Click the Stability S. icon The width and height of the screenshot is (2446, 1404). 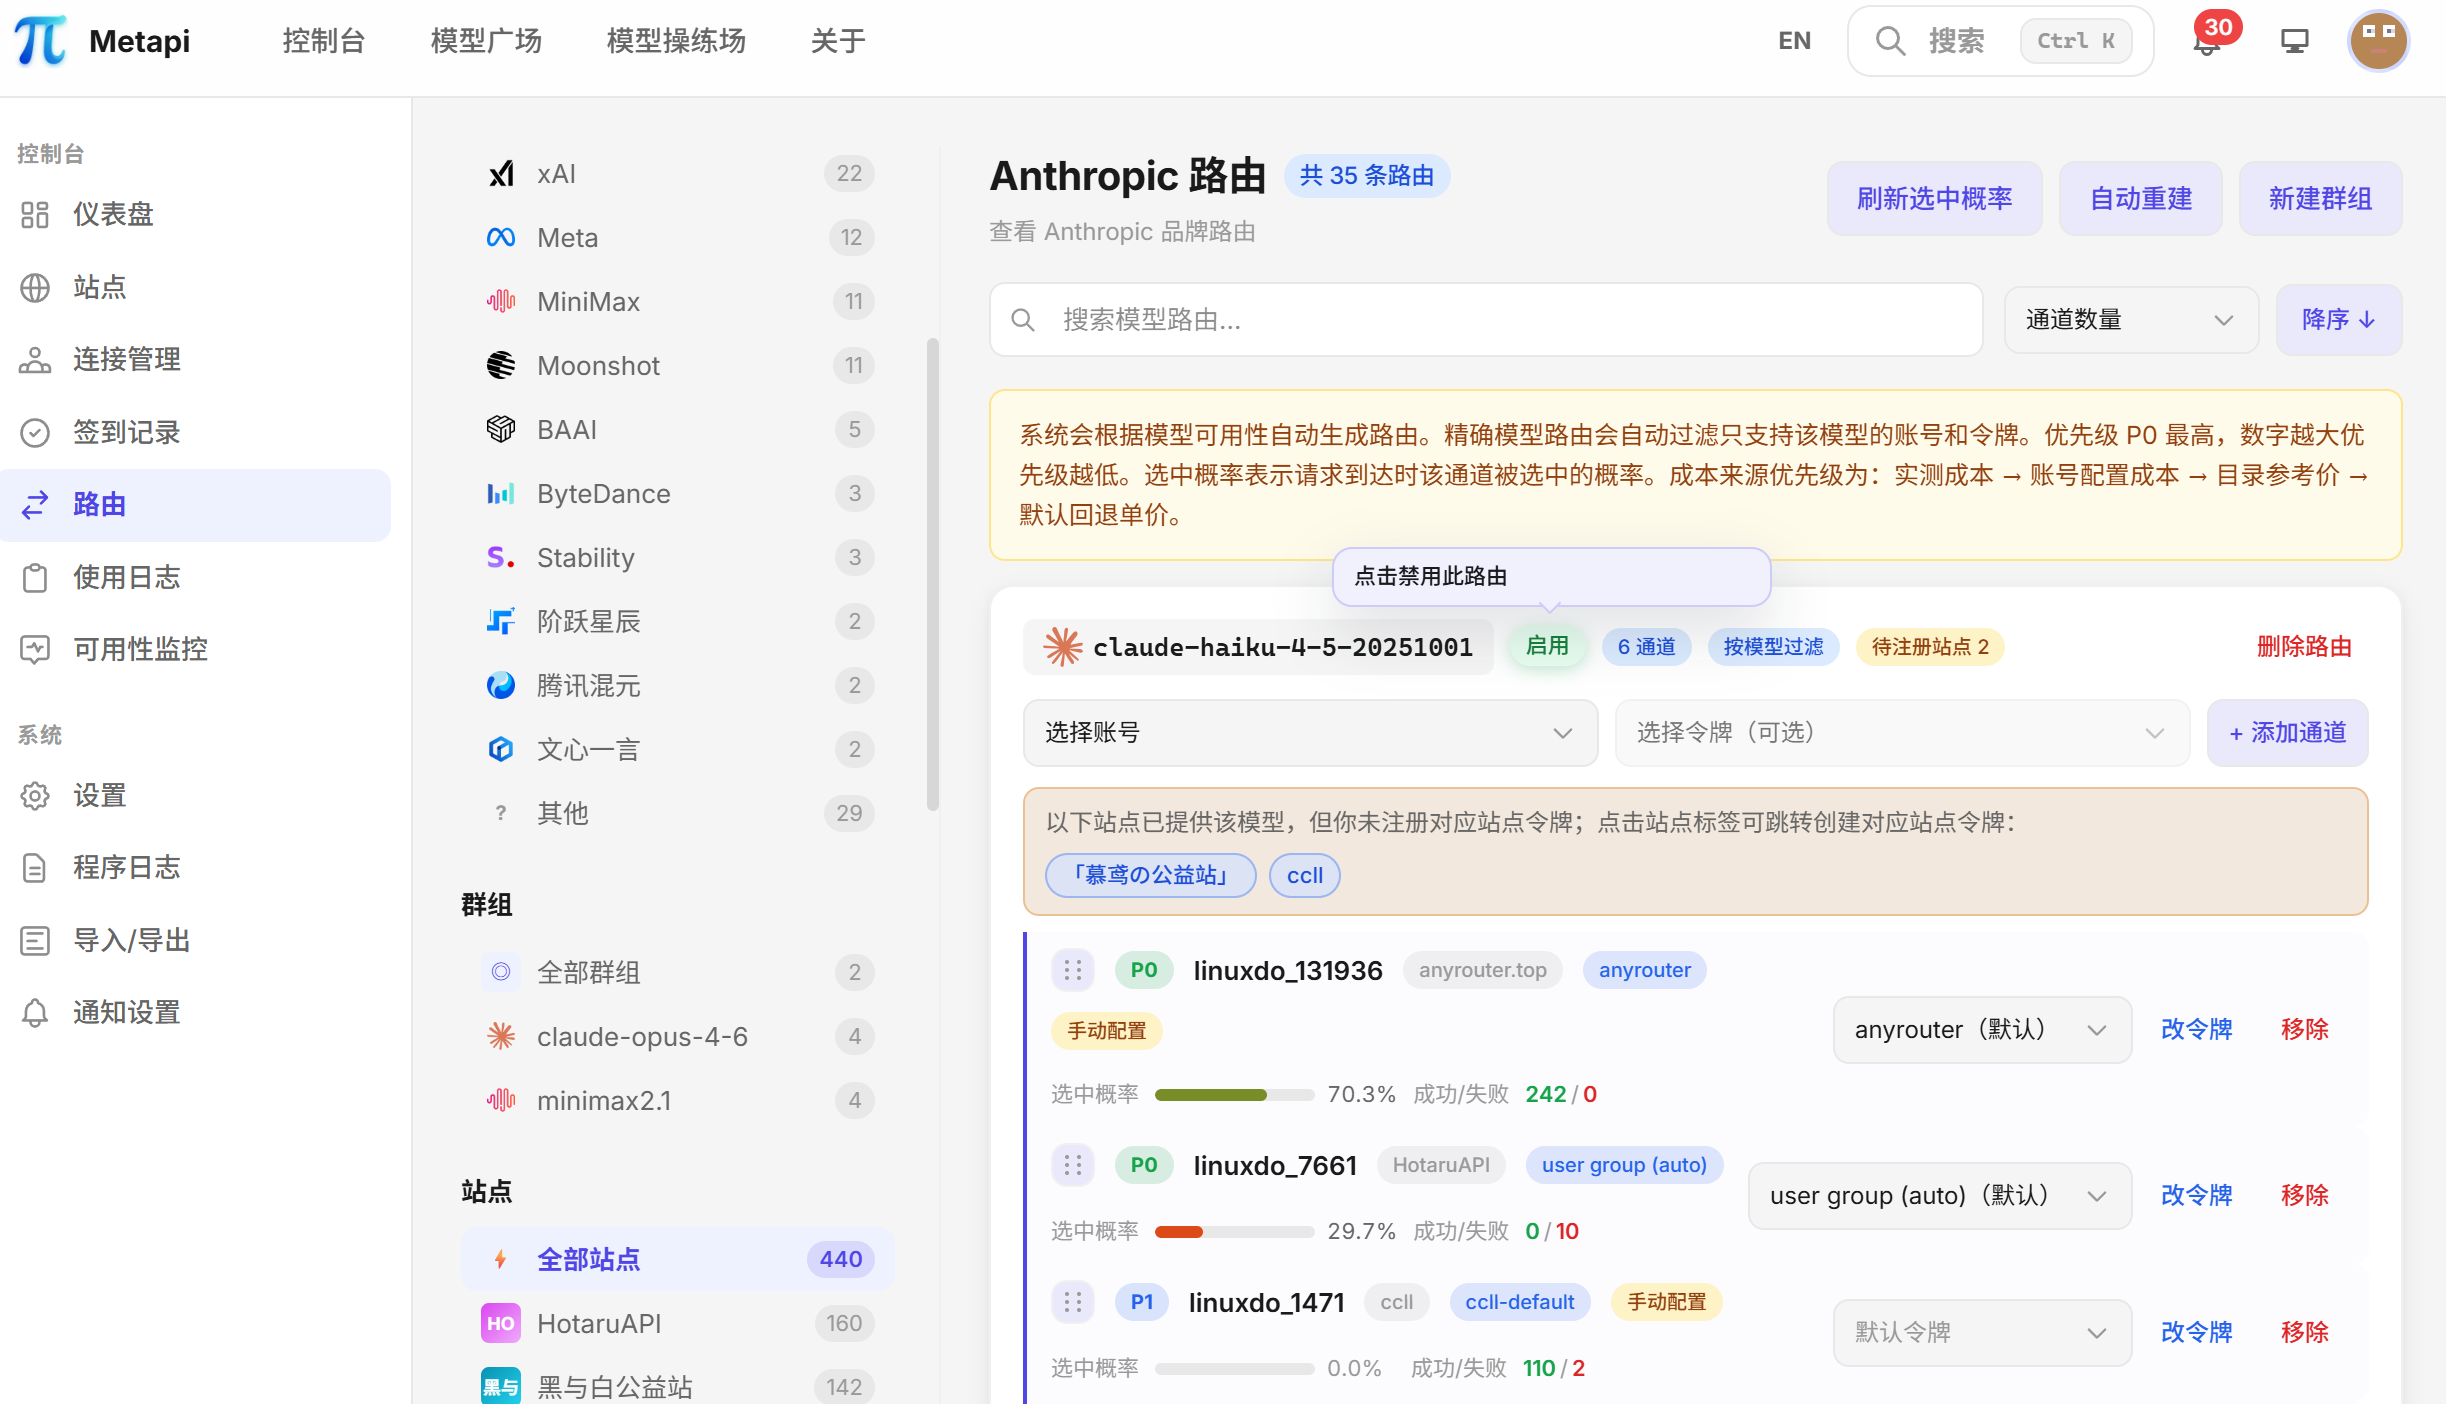[x=501, y=558]
